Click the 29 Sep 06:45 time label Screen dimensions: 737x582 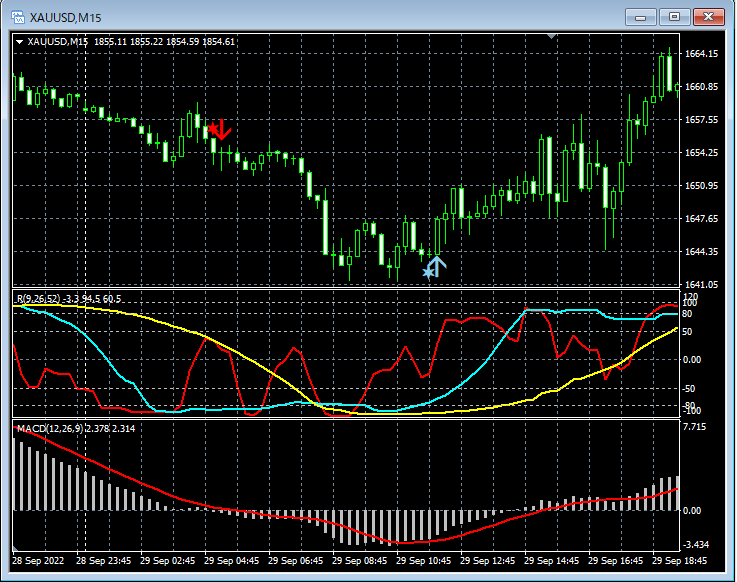point(295,561)
